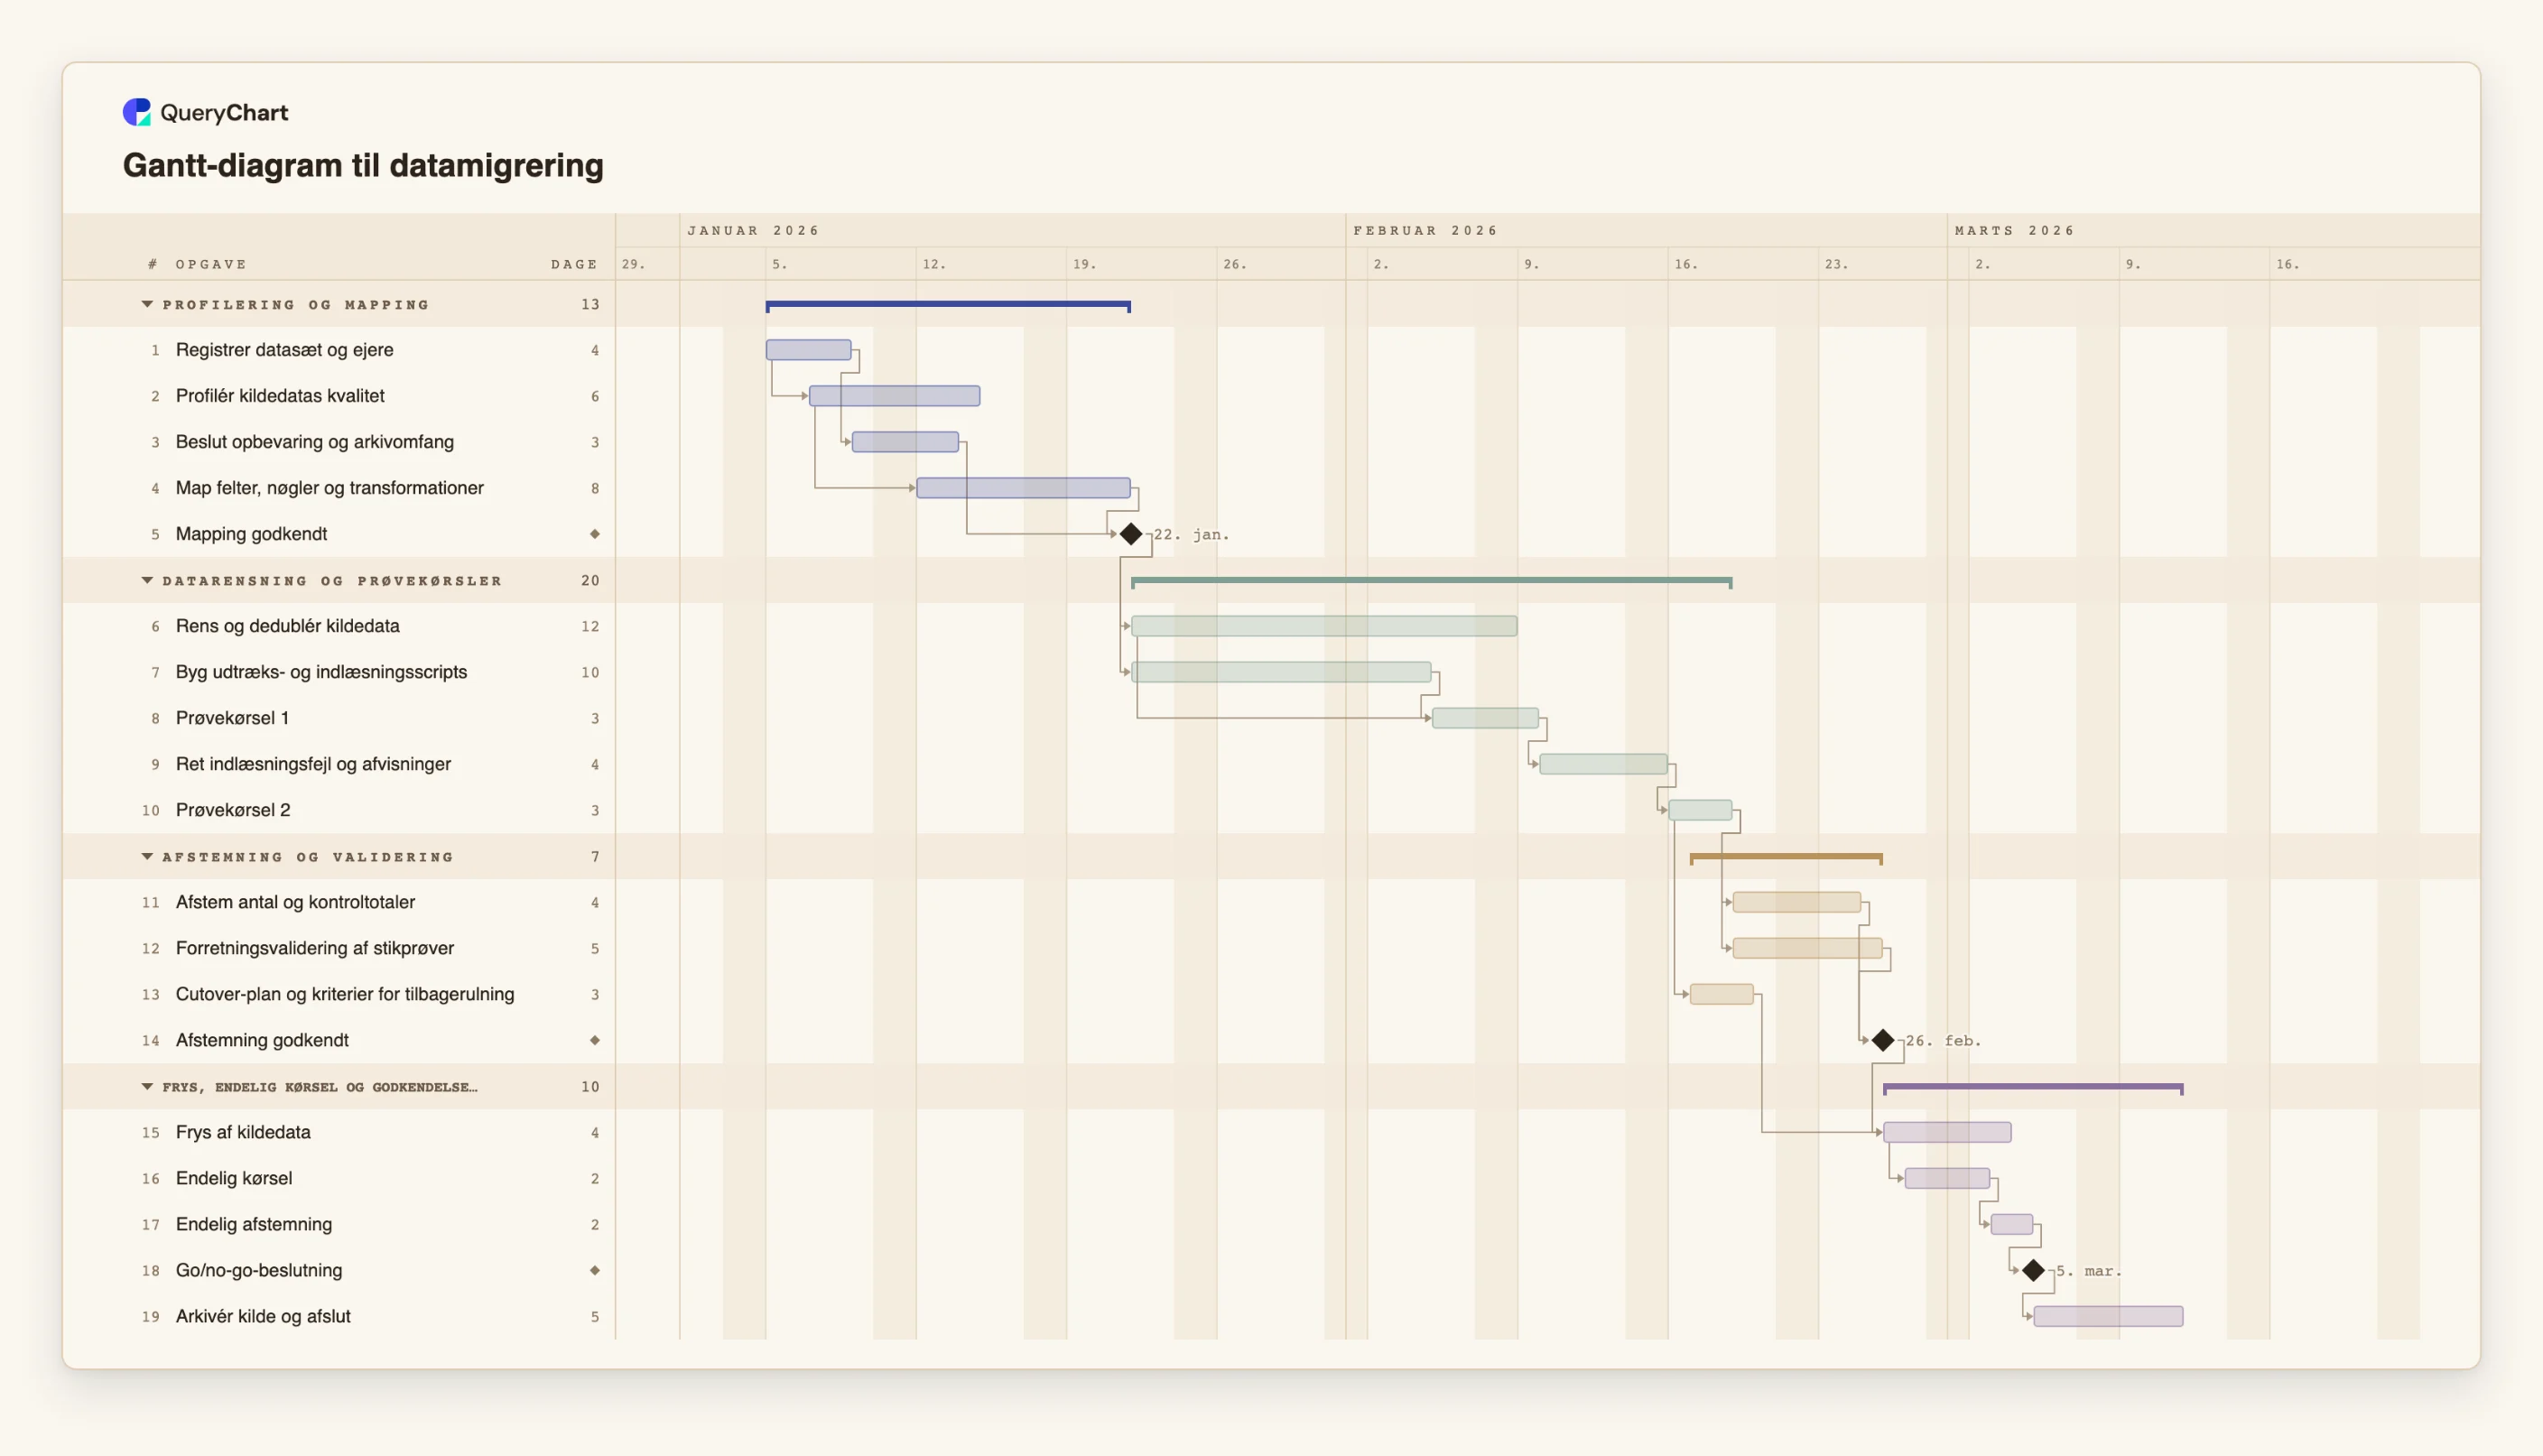Click the task name Prøvekørsel 1
Viewport: 2543px width, 1456px height.
tap(233, 718)
